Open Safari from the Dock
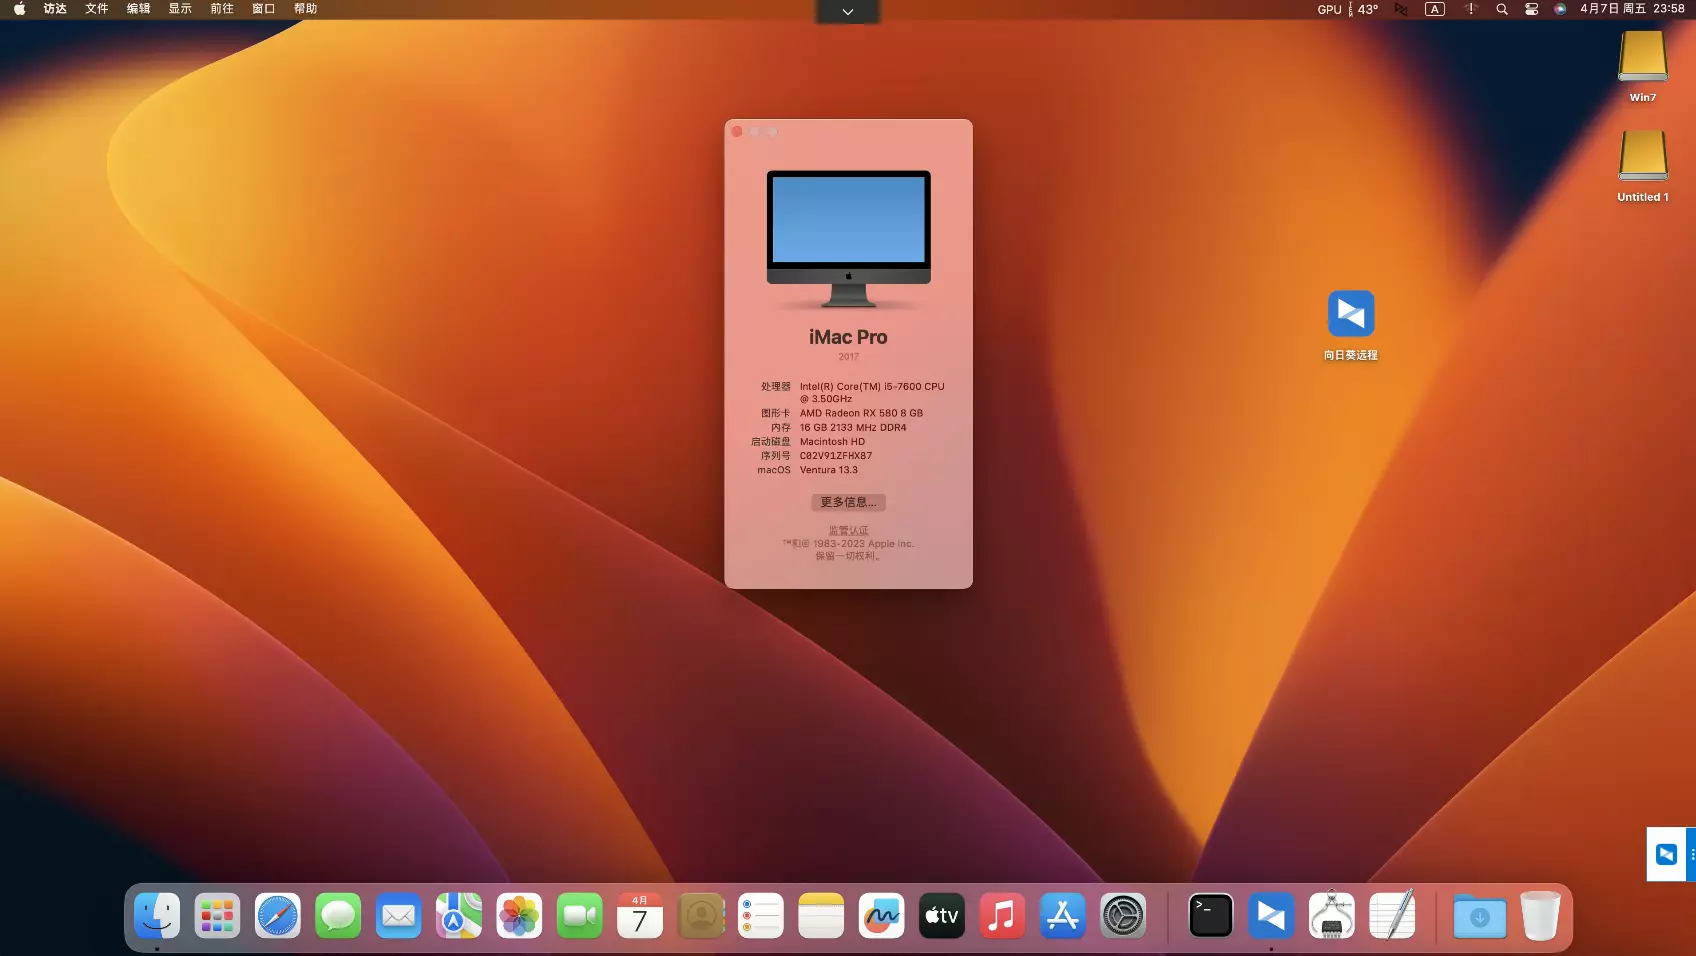This screenshot has height=956, width=1696. [277, 915]
